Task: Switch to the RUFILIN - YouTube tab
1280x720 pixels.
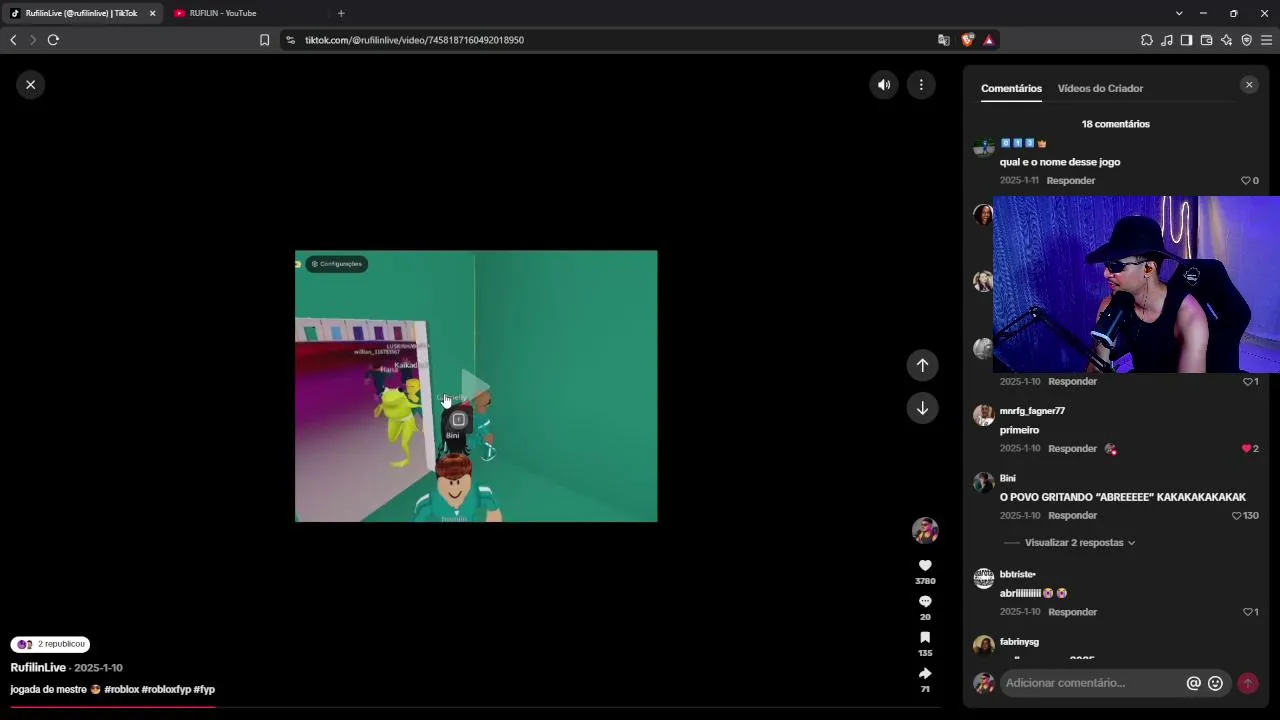Action: (x=244, y=13)
